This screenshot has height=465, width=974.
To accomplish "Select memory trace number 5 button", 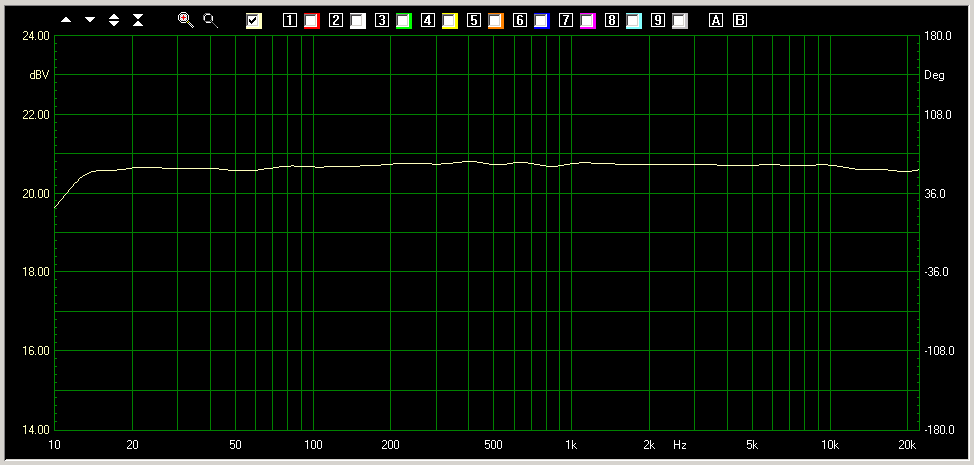I will pos(473,20).
